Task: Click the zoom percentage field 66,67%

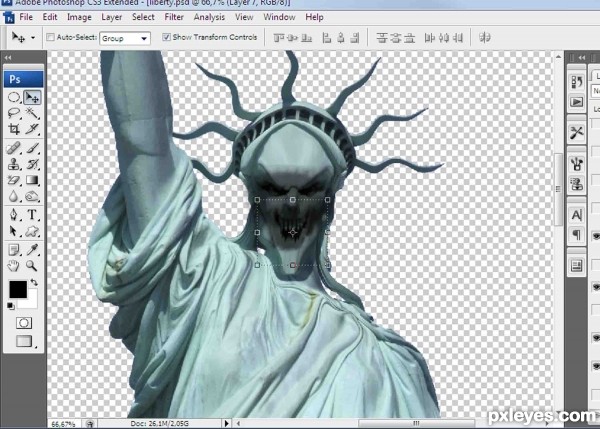Action: 64,424
